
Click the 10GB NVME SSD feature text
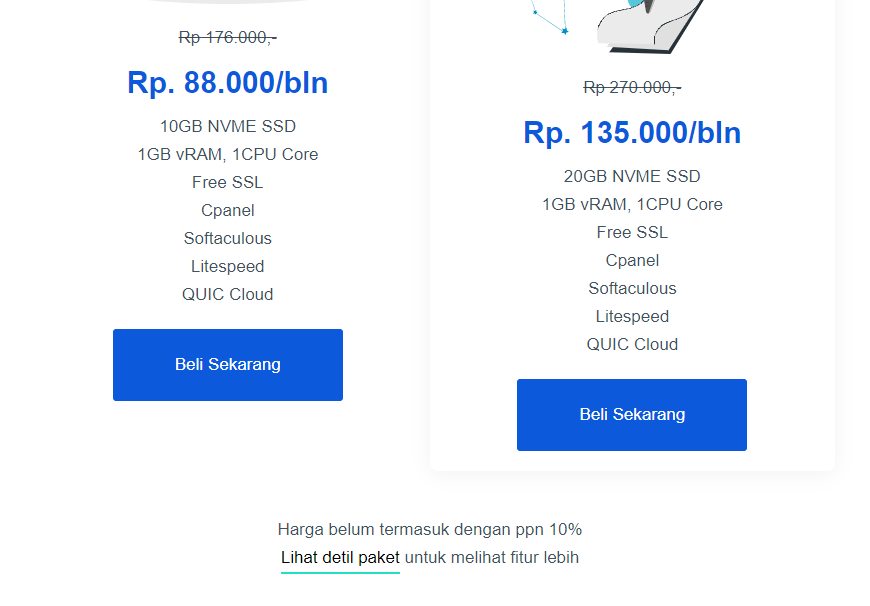coord(228,127)
